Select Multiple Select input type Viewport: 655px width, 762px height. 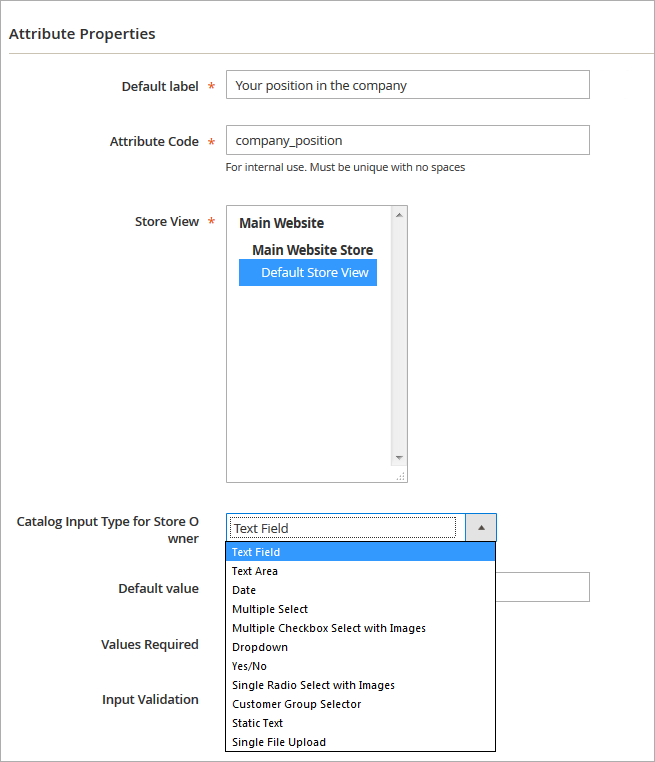(270, 609)
